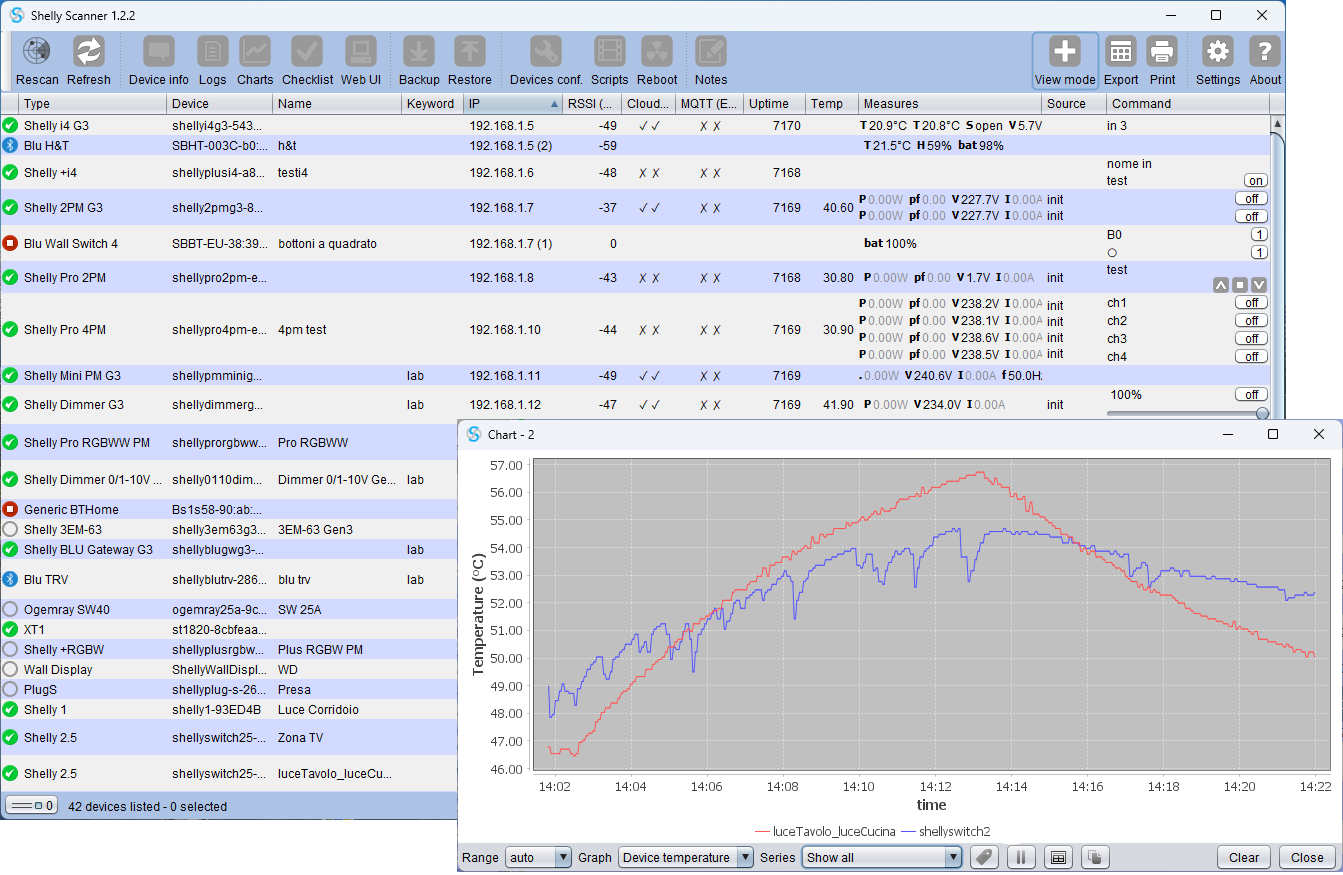
Task: Open the Settings gear
Action: tap(1217, 61)
